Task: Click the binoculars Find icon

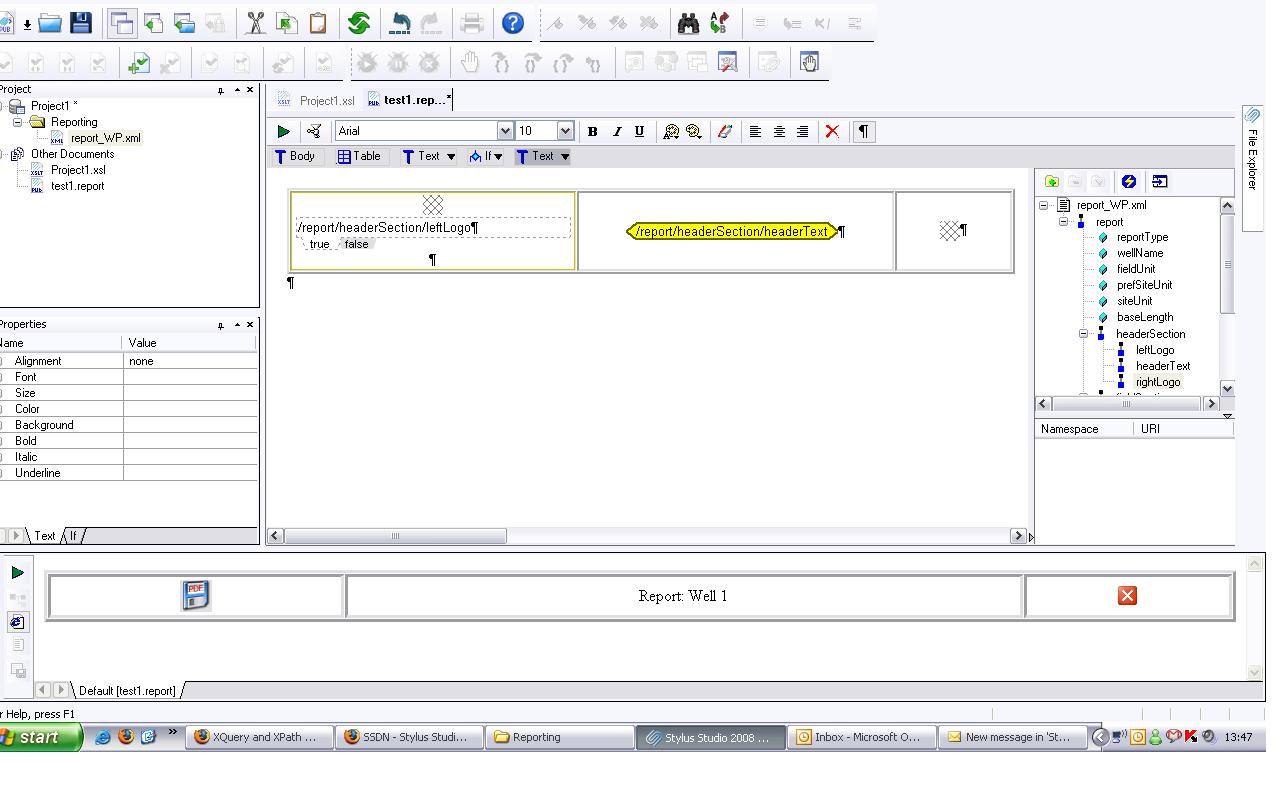Action: coord(688,23)
